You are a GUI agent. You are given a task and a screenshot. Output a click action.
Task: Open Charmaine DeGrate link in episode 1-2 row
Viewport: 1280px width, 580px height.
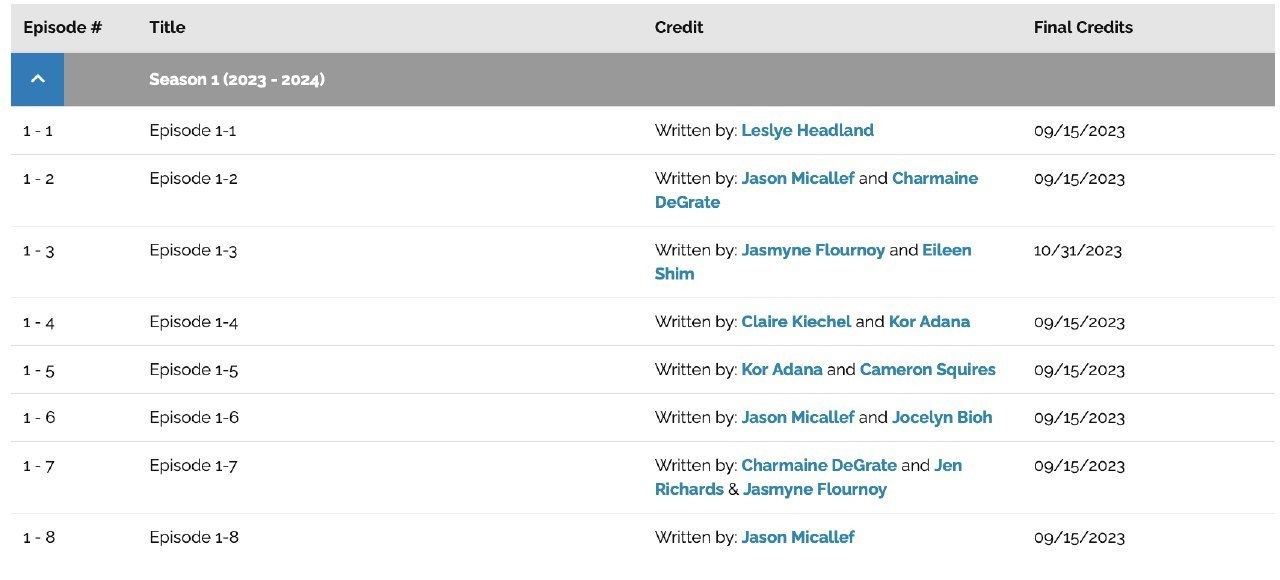[x=817, y=190]
